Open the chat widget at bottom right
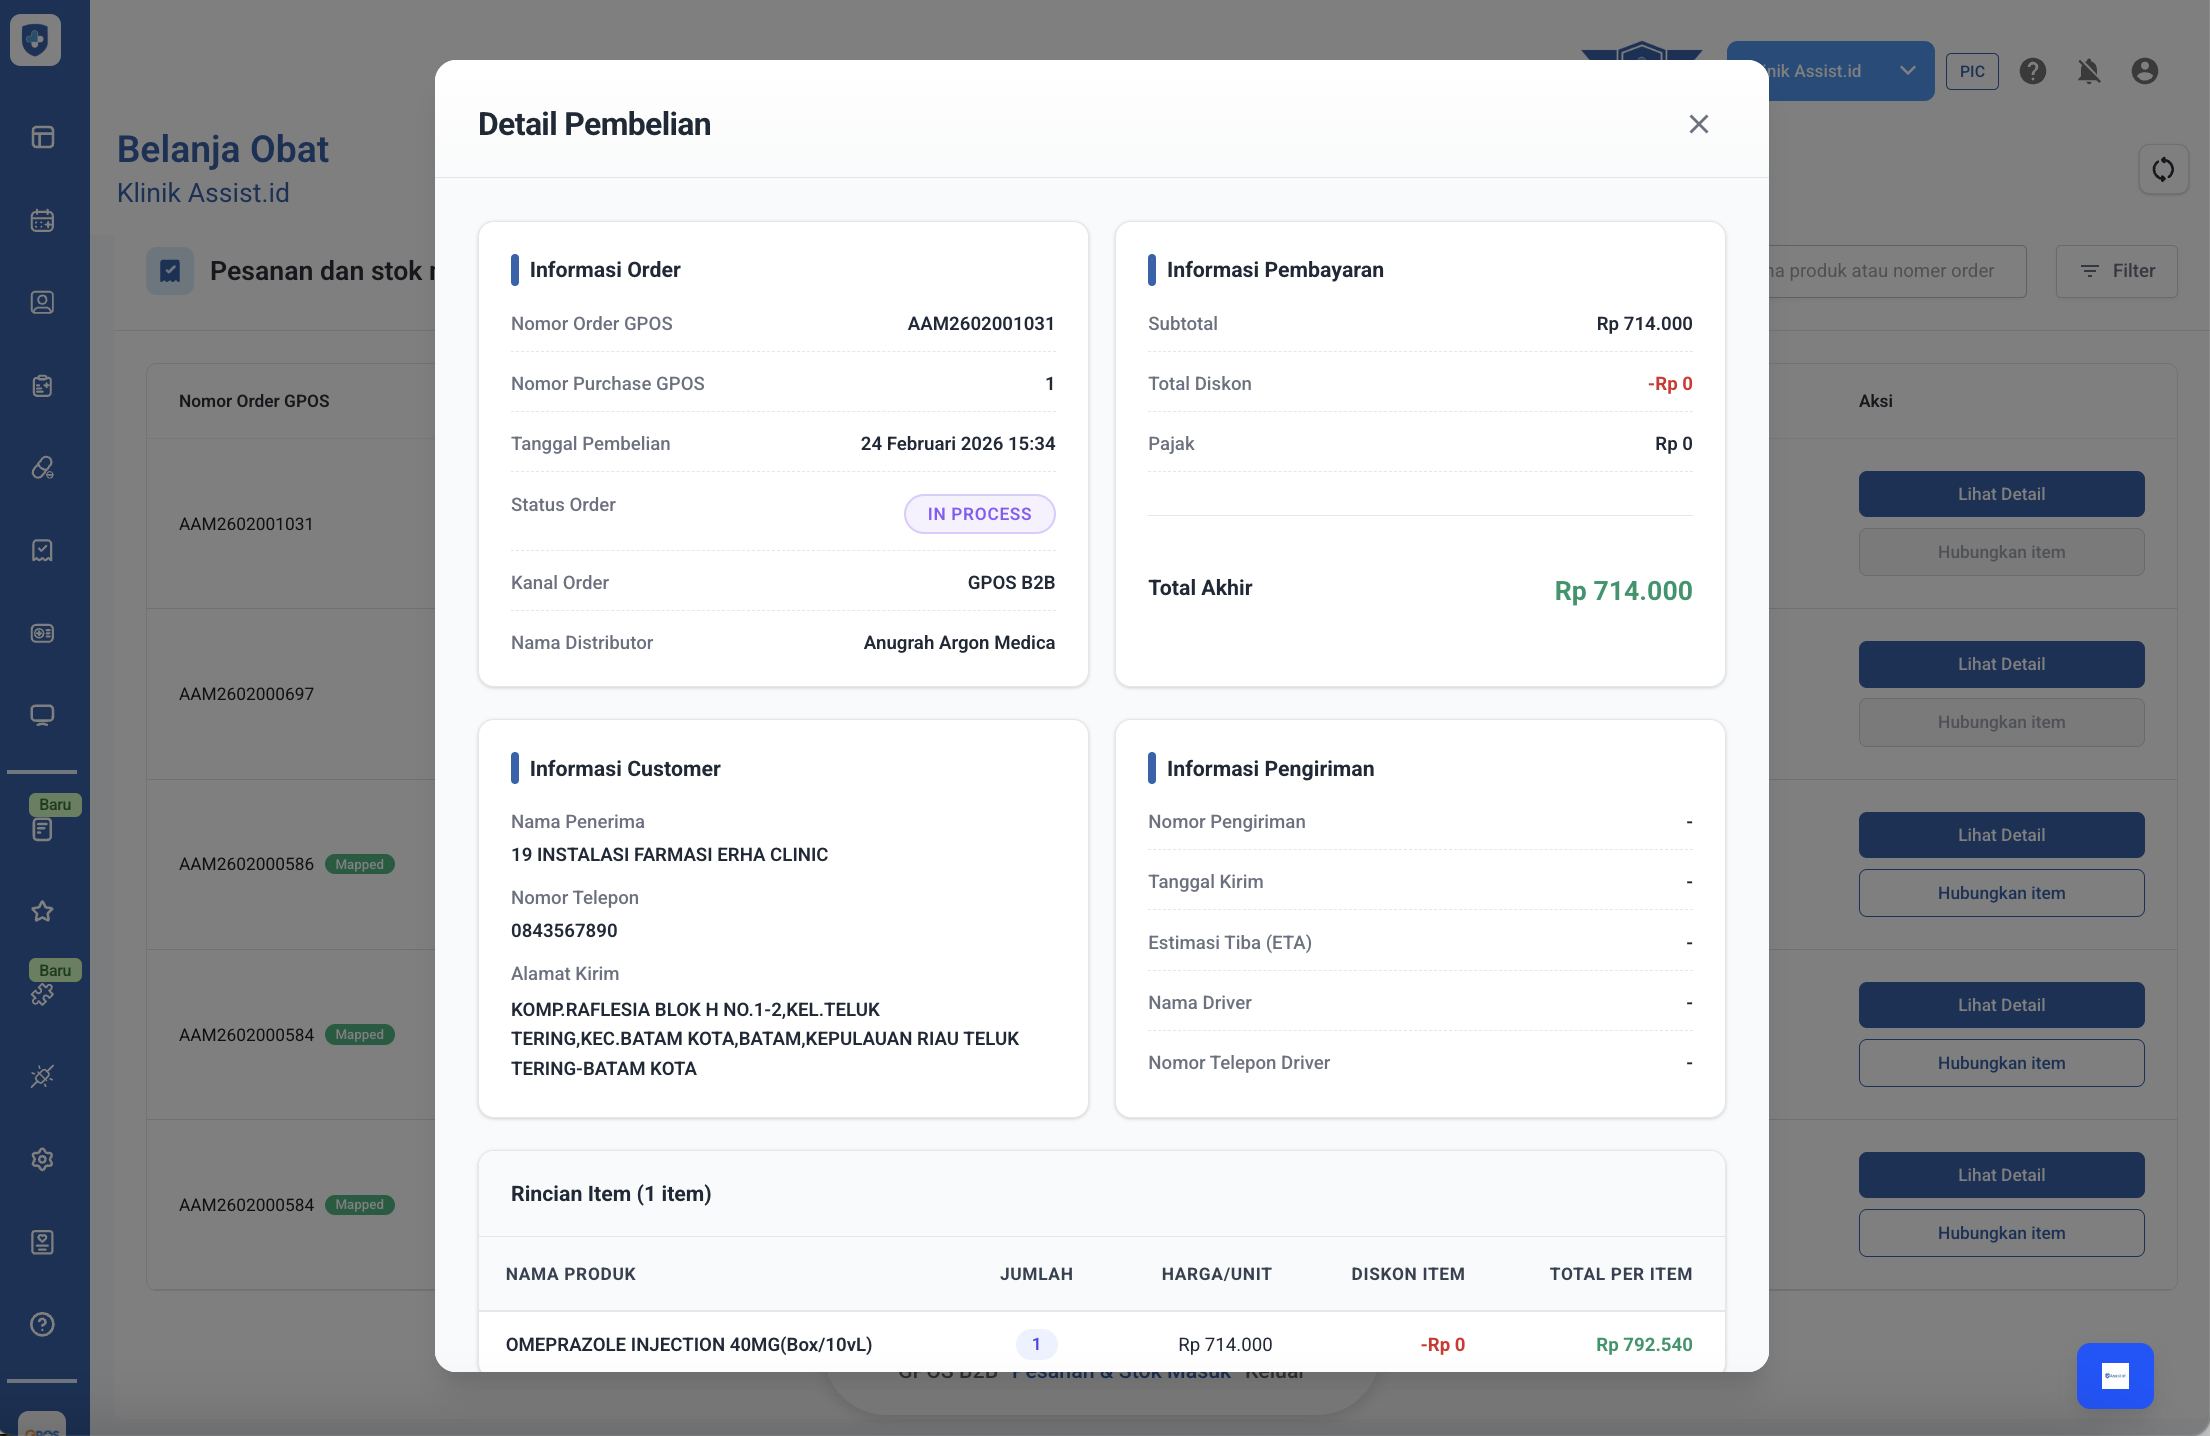 point(2114,1375)
